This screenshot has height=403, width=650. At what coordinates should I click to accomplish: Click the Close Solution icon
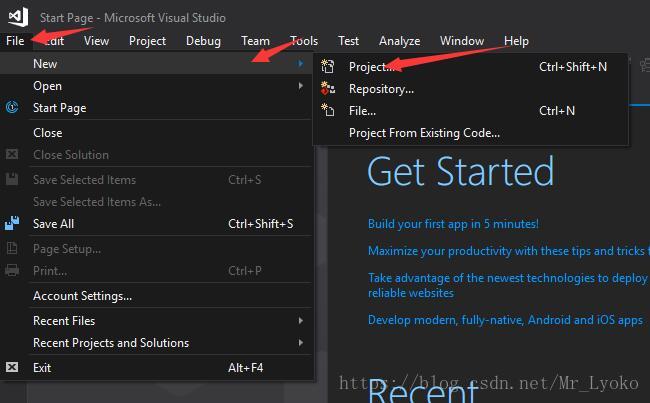coord(12,154)
